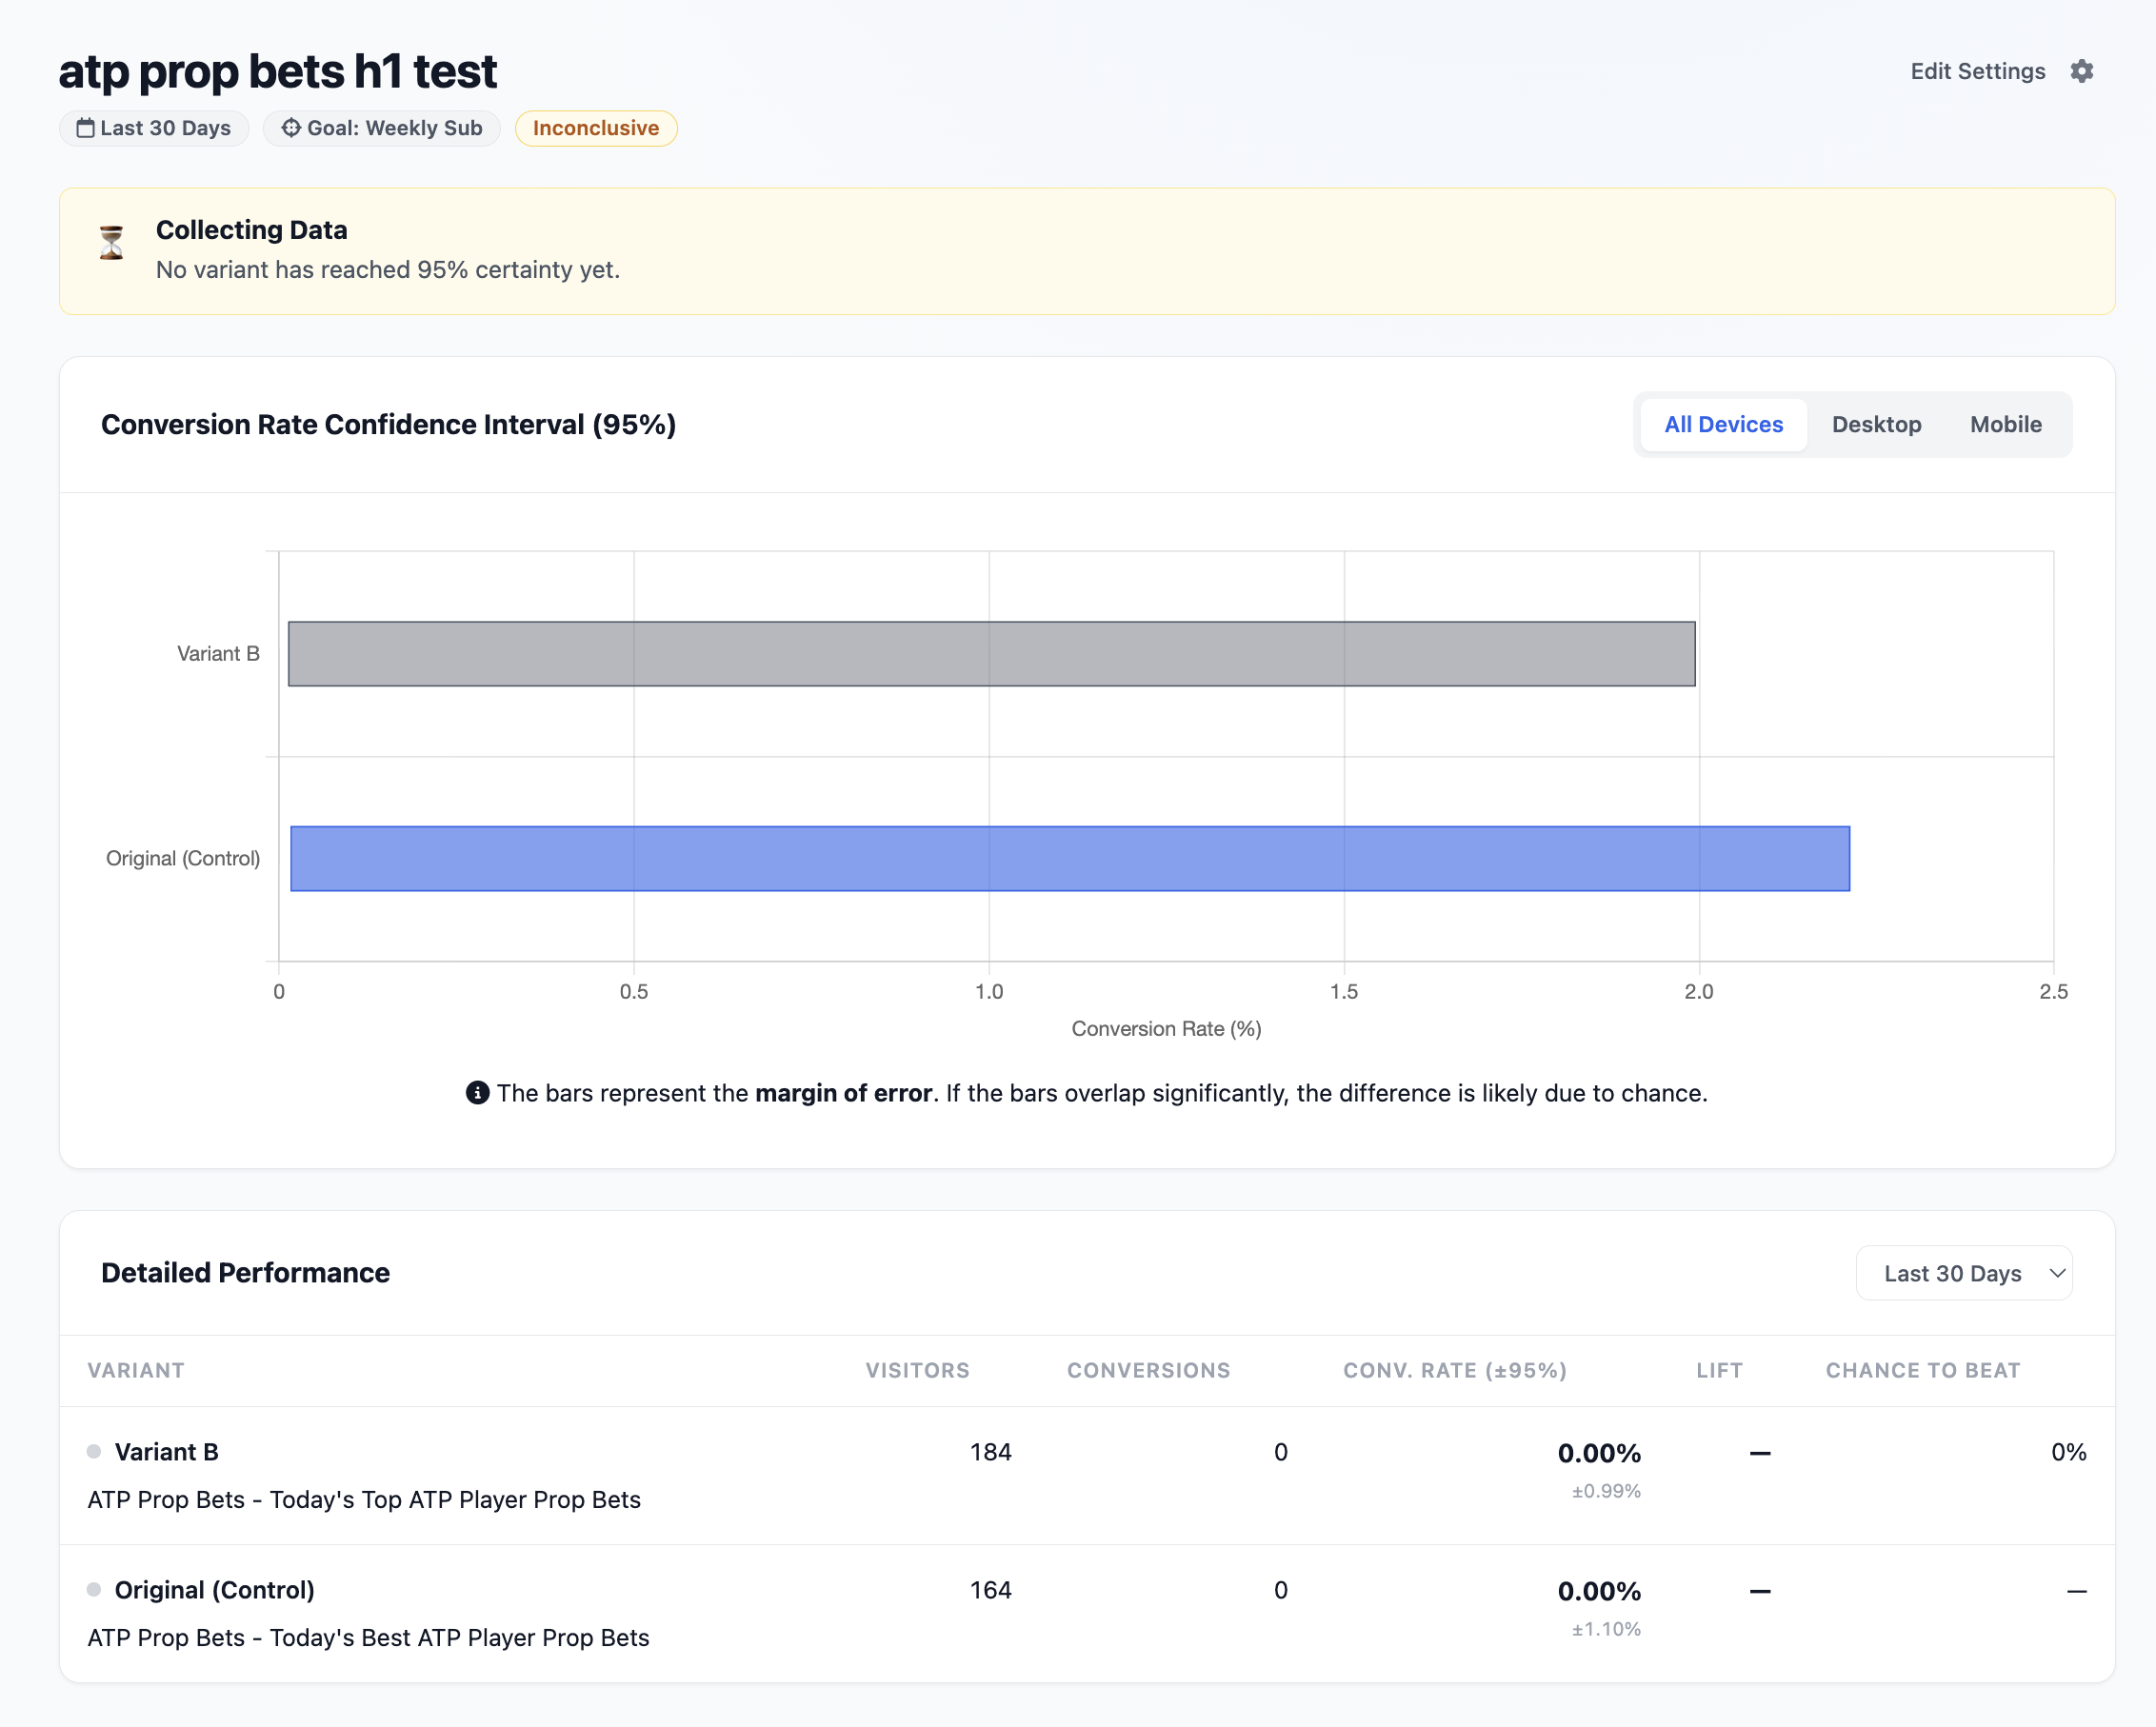2156x1727 pixels.
Task: Click the gray dot beside Original (Control)
Action: coord(94,1589)
